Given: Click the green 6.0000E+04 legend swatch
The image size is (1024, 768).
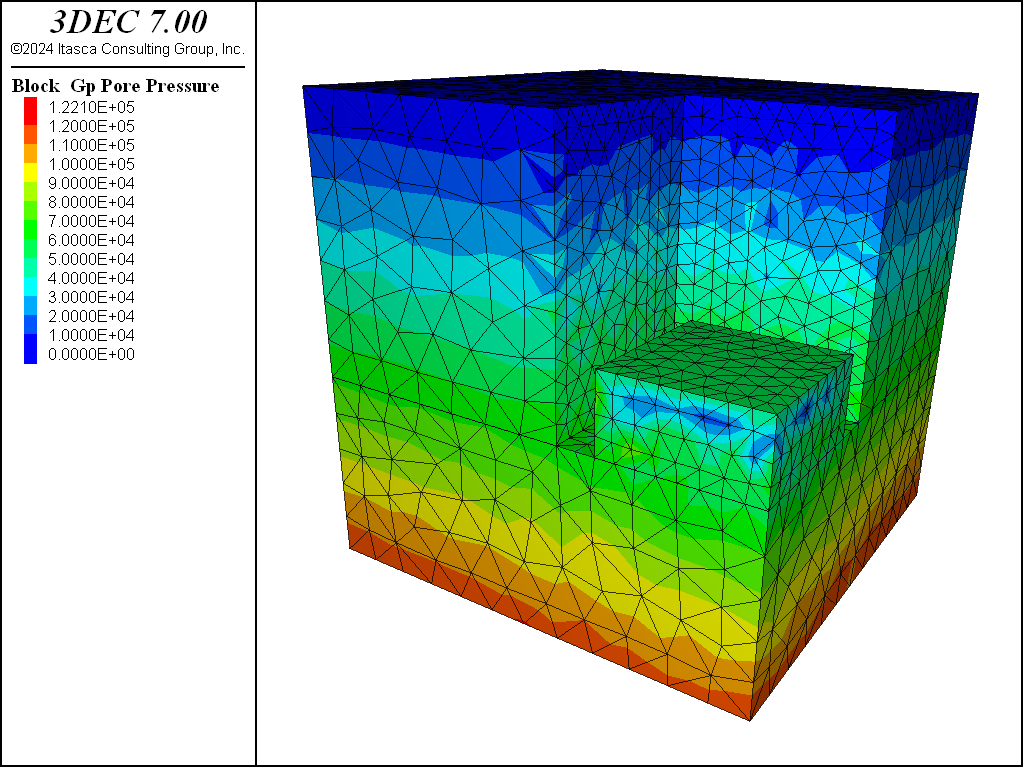Looking at the screenshot, I should point(31,230).
